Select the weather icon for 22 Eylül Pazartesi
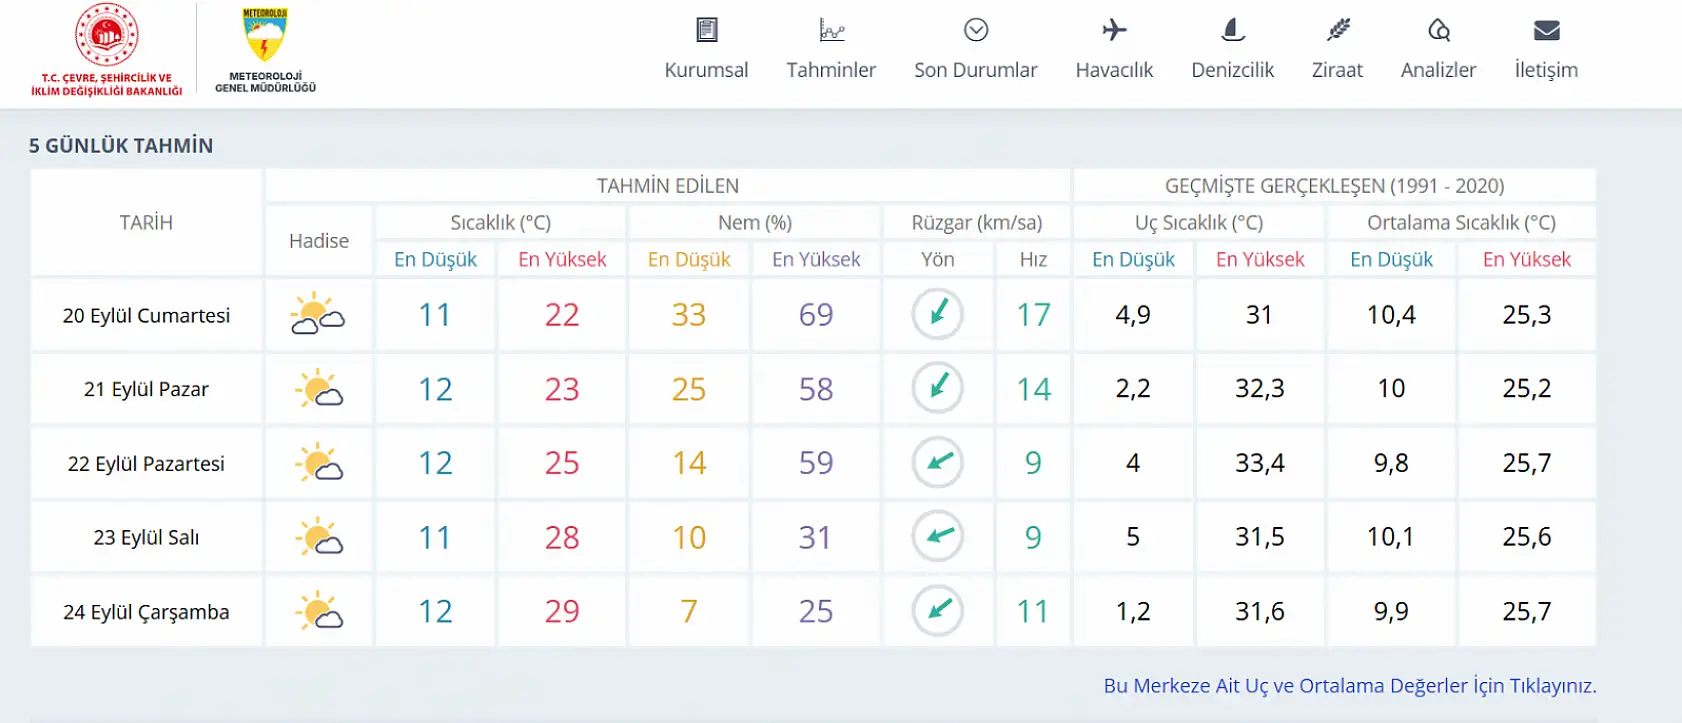This screenshot has height=723, width=1682. [x=318, y=462]
